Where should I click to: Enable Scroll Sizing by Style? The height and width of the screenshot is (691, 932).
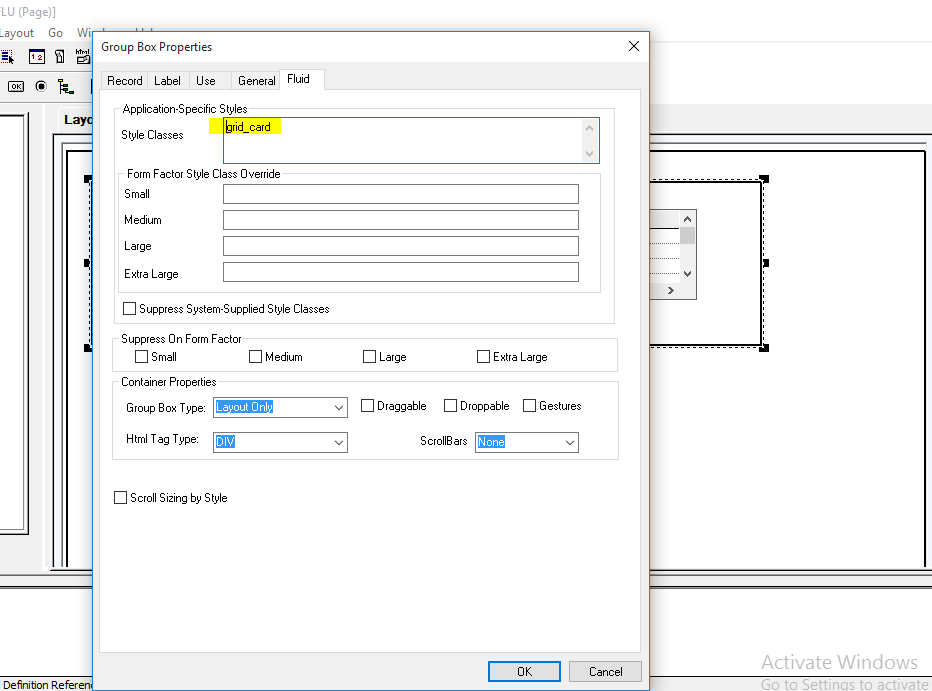[120, 497]
